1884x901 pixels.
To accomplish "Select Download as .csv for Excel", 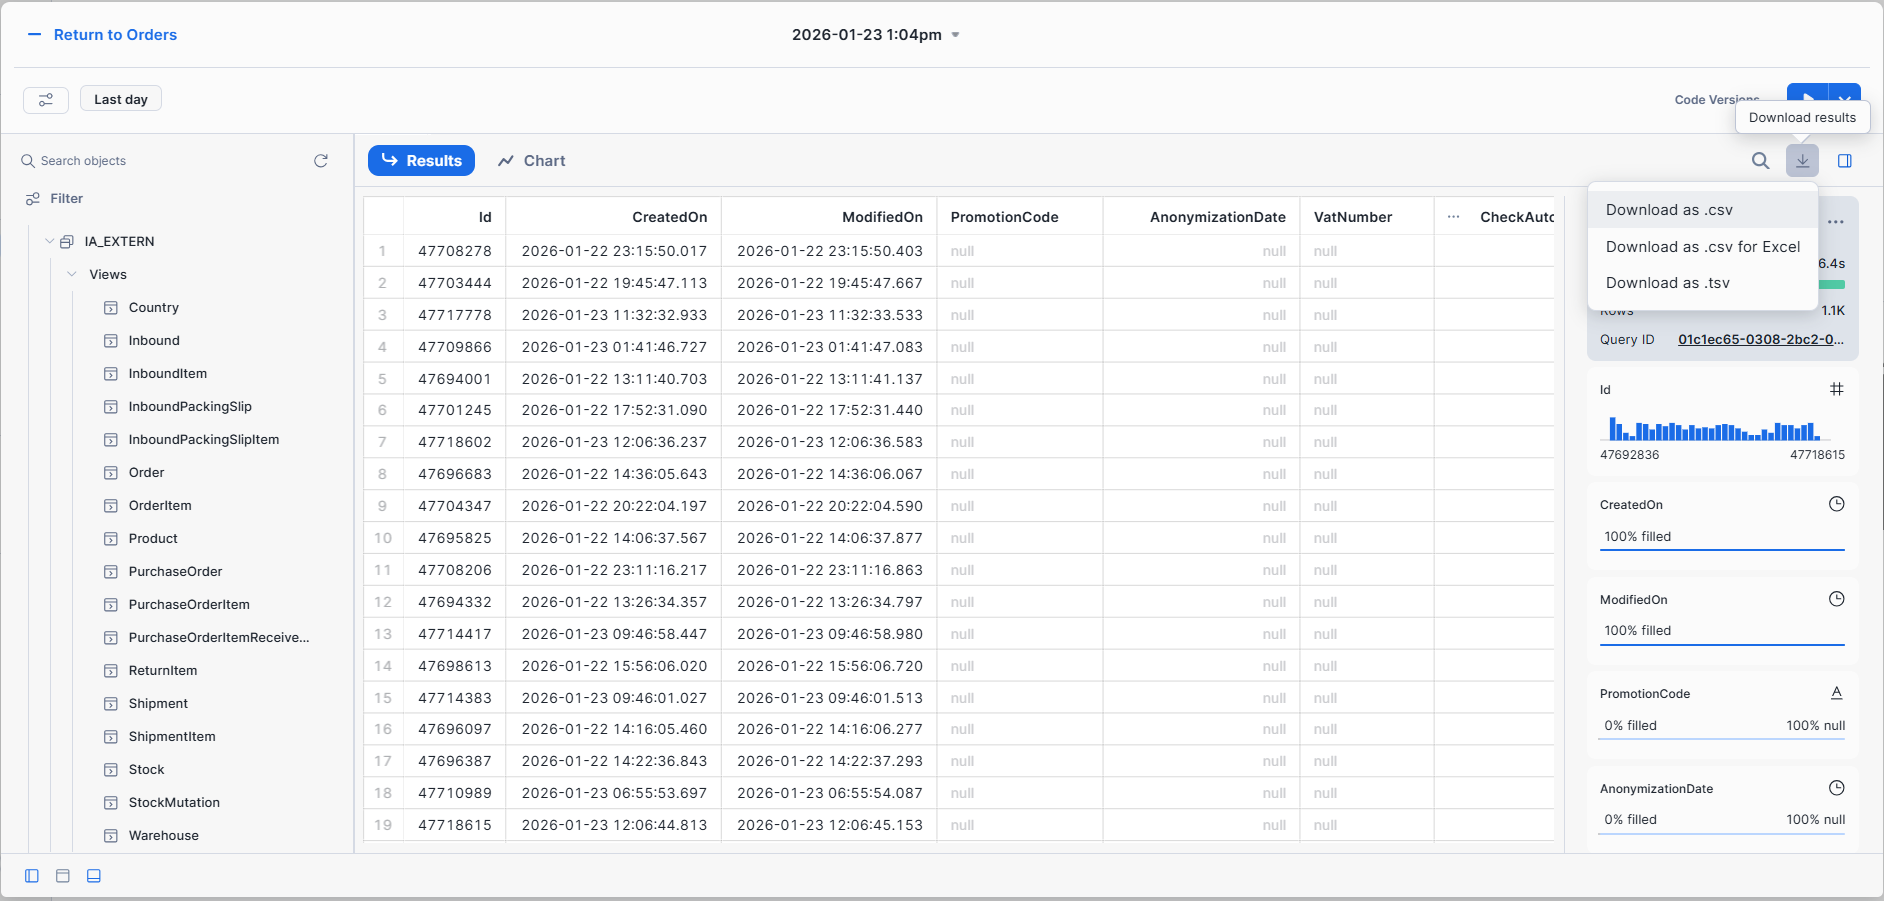I will (1702, 247).
